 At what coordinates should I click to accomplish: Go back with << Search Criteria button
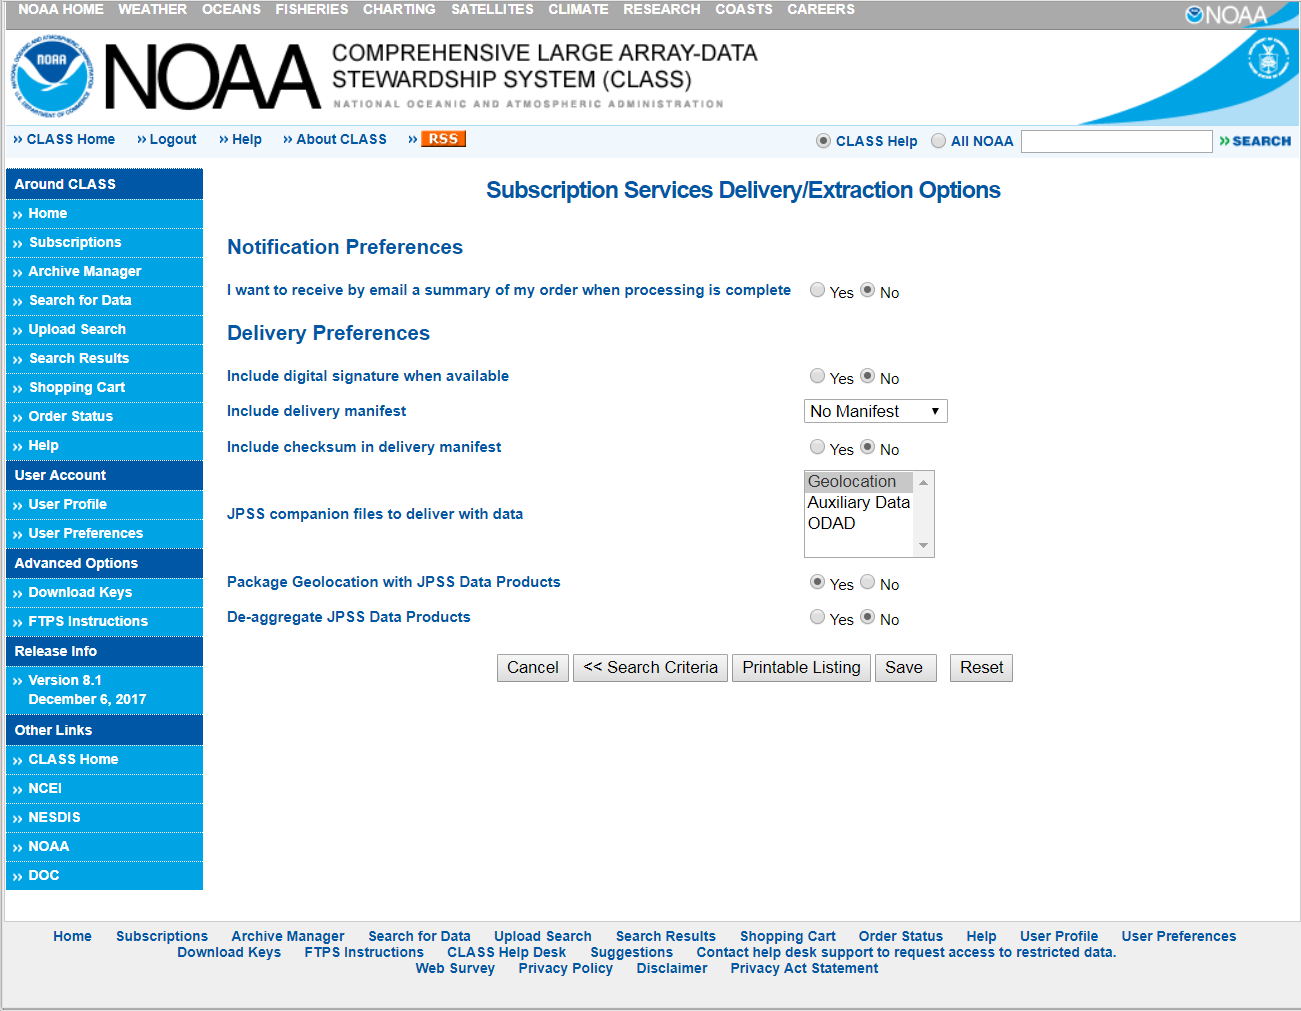click(651, 668)
